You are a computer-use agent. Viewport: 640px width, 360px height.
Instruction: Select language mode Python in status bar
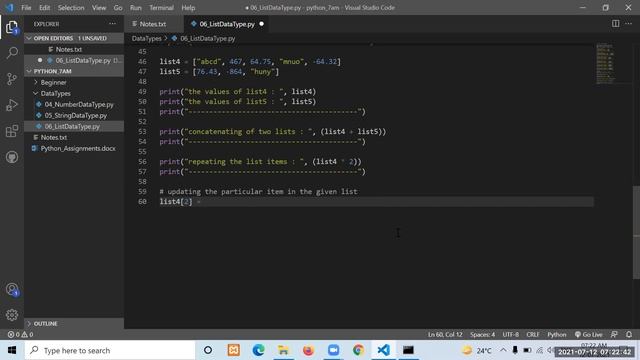coord(557,334)
